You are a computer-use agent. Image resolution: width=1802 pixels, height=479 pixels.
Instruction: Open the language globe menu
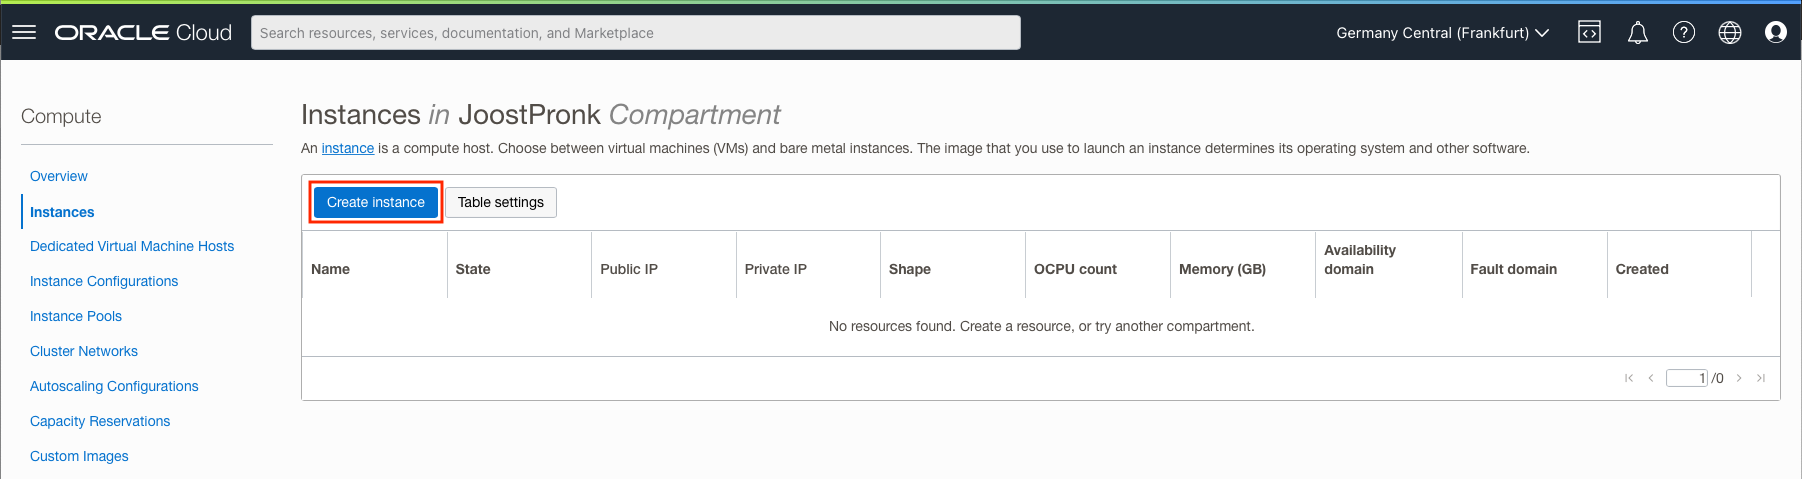coord(1730,33)
